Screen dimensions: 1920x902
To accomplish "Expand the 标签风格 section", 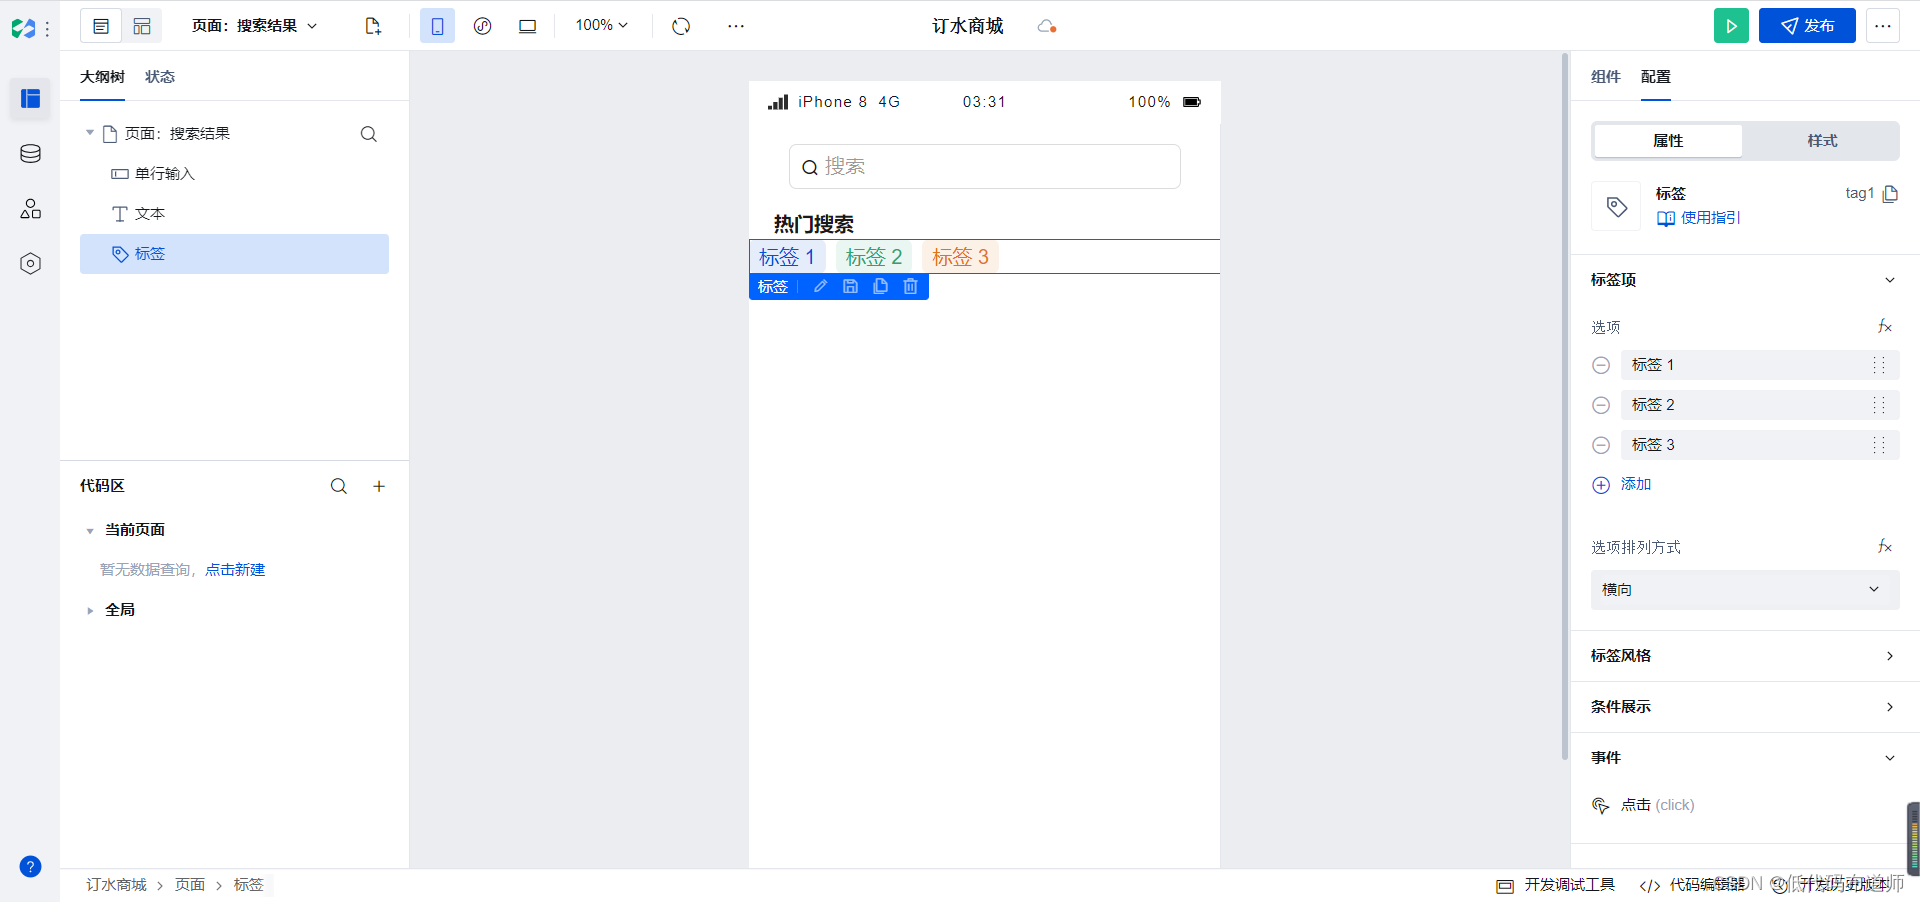I will (x=1890, y=656).
